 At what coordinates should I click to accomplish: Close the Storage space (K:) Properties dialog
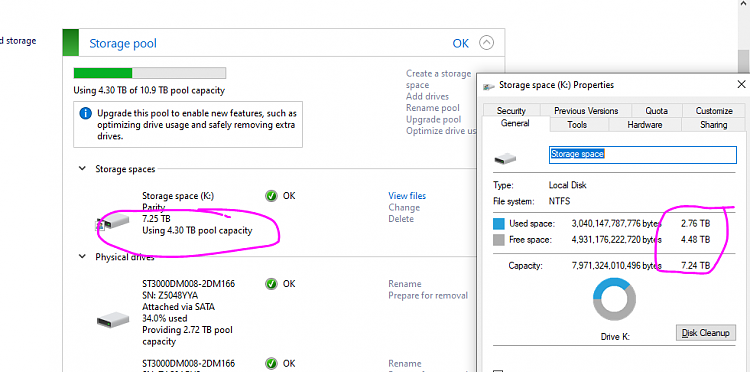pyautogui.click(x=741, y=85)
